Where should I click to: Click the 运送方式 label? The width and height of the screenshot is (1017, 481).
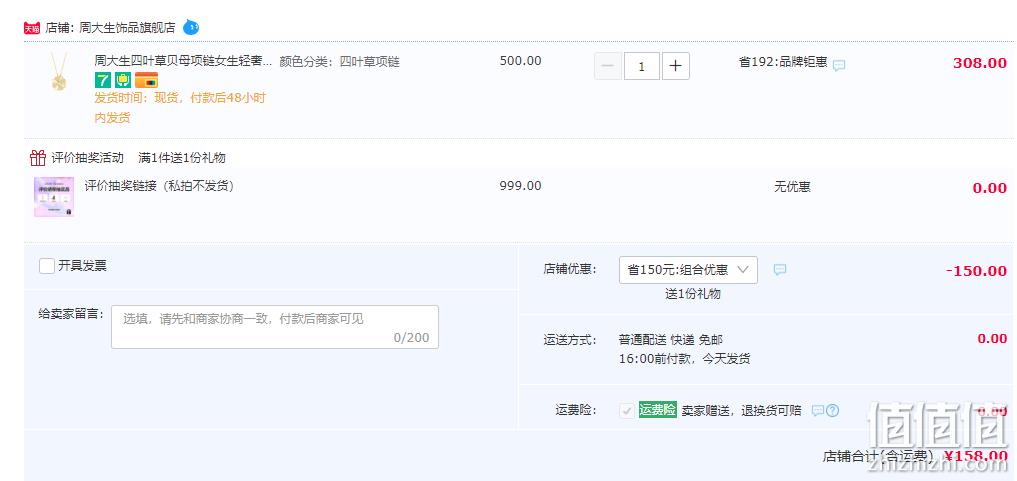point(570,340)
